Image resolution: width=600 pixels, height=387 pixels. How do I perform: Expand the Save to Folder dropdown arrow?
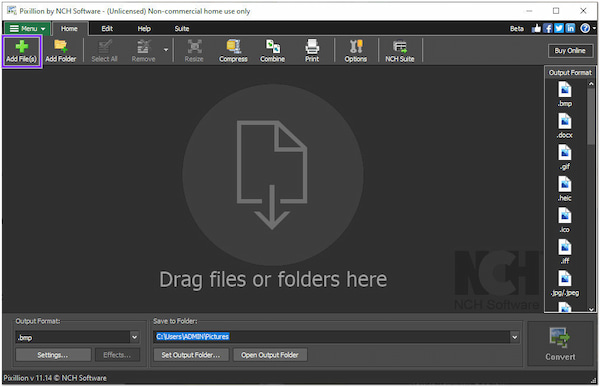pyautogui.click(x=514, y=337)
